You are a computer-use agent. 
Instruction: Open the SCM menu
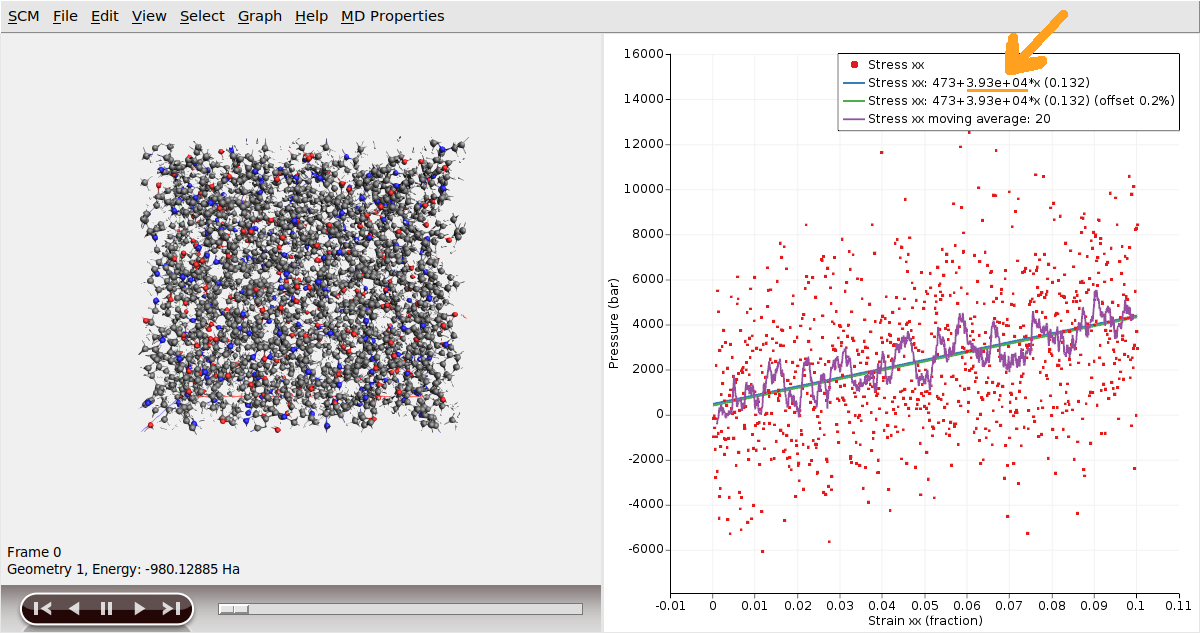tap(23, 16)
